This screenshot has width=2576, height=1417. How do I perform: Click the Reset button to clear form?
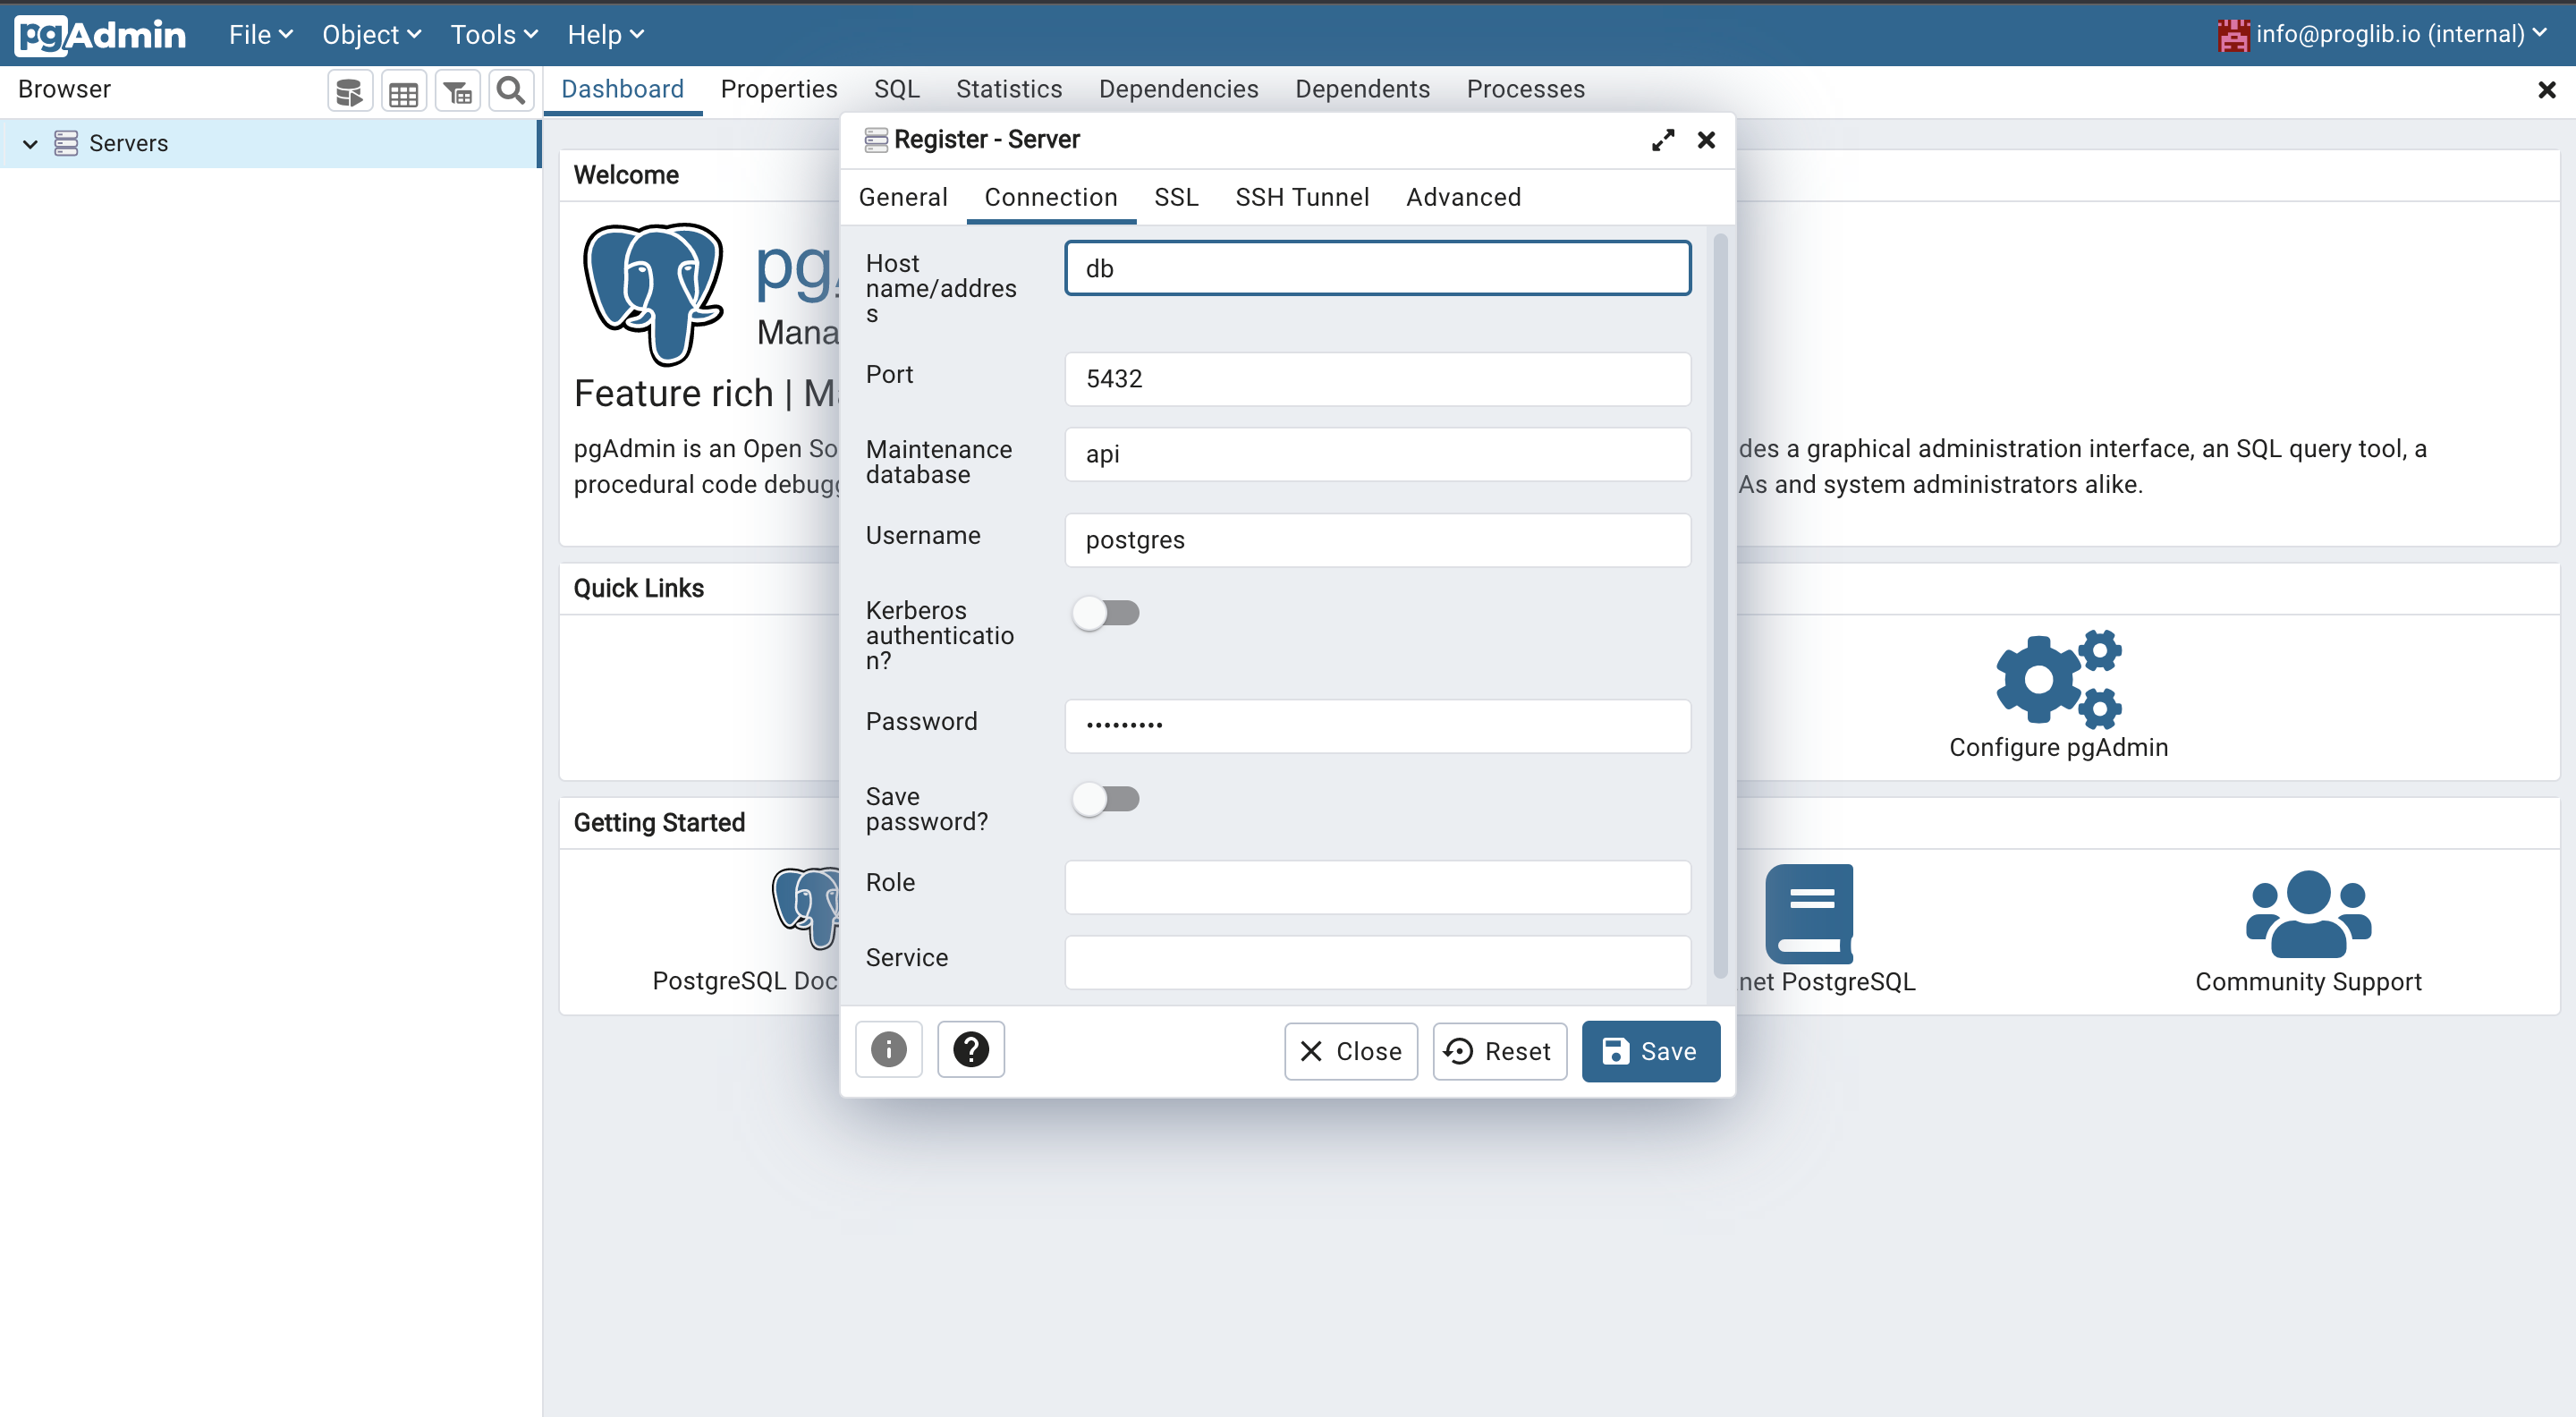(x=1498, y=1050)
